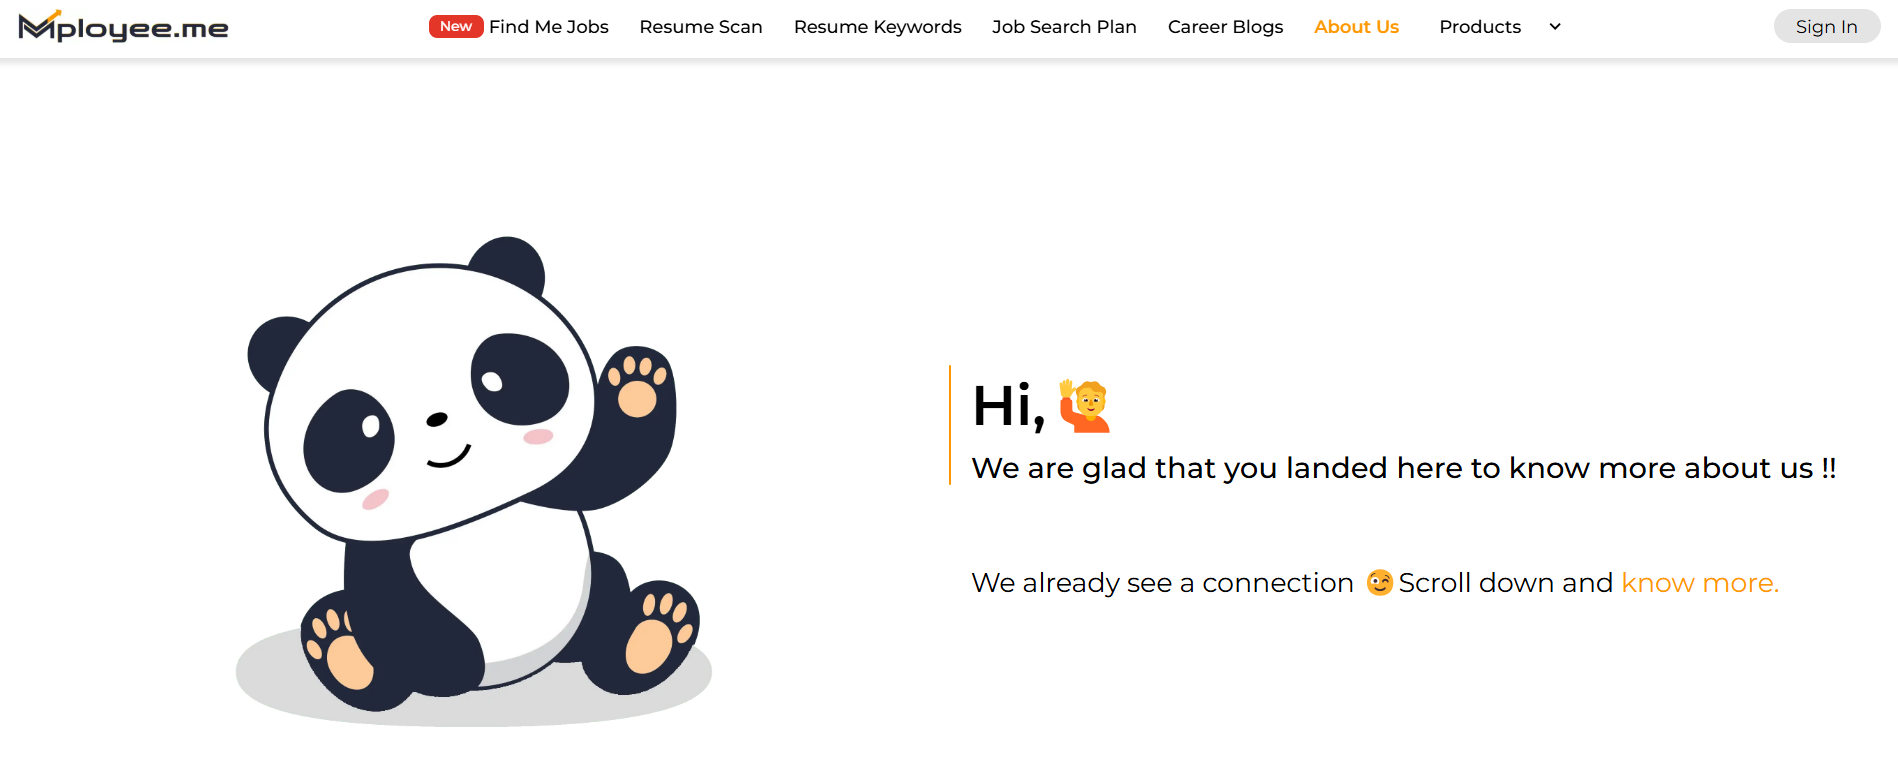Viewport: 1898px width, 778px height.
Task: Click "We already see a connection" text
Action: (1162, 582)
